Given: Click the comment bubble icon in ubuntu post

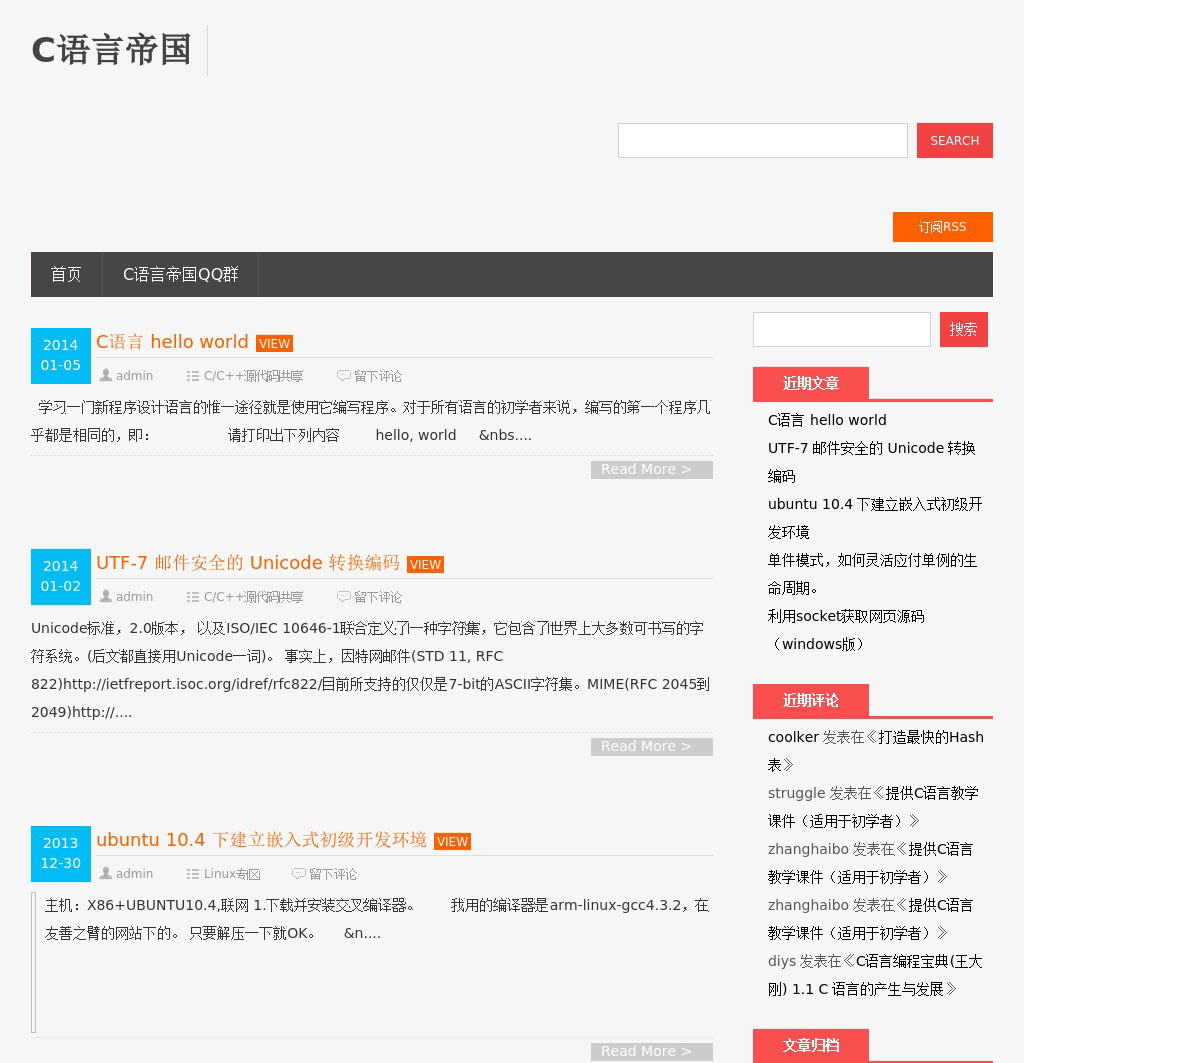Looking at the screenshot, I should (x=299, y=874).
